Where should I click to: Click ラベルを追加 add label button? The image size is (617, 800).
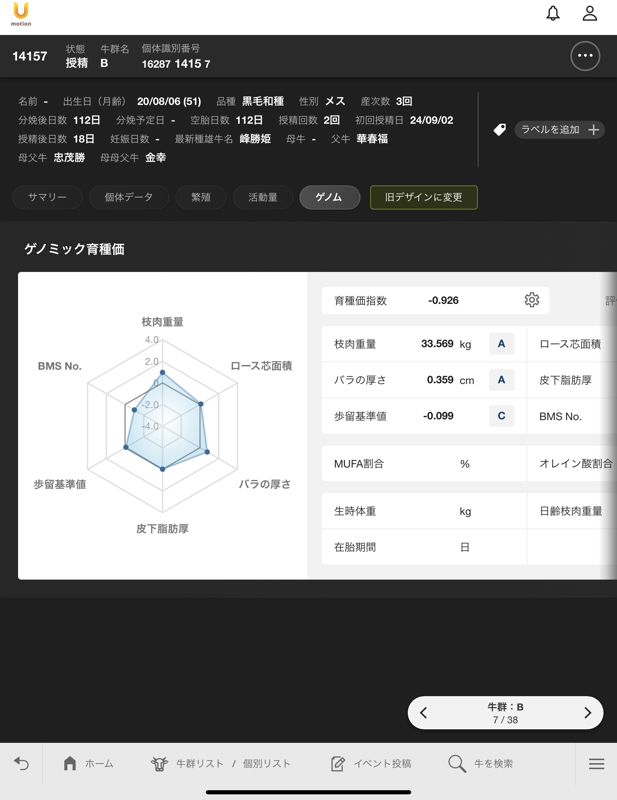coord(559,130)
